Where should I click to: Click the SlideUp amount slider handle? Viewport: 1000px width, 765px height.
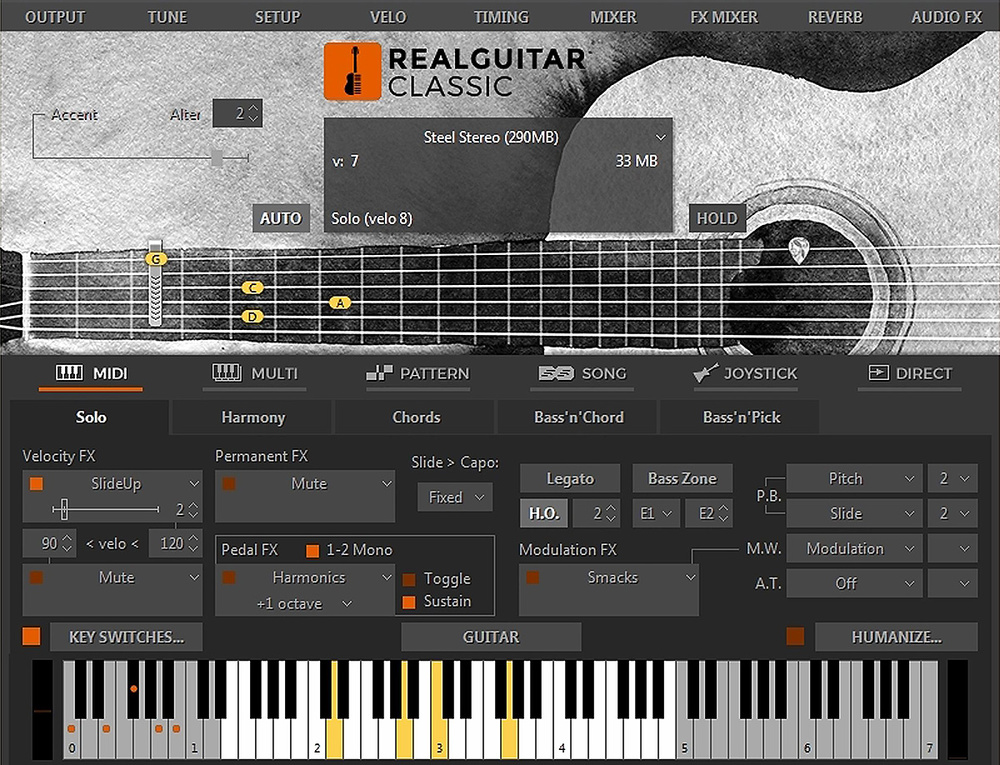click(63, 509)
